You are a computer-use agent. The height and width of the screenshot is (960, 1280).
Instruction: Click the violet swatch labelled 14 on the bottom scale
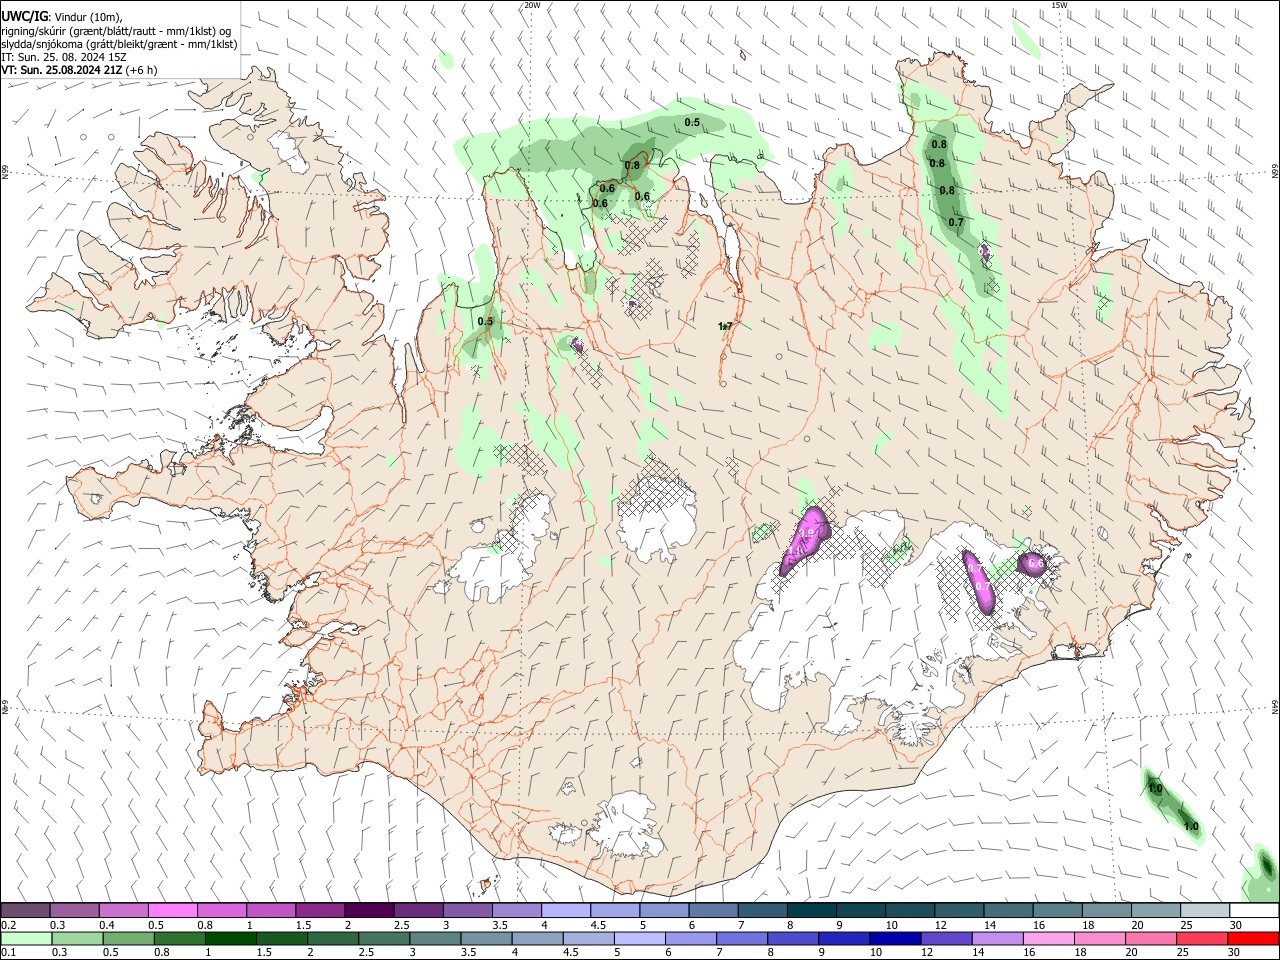pos(997,938)
